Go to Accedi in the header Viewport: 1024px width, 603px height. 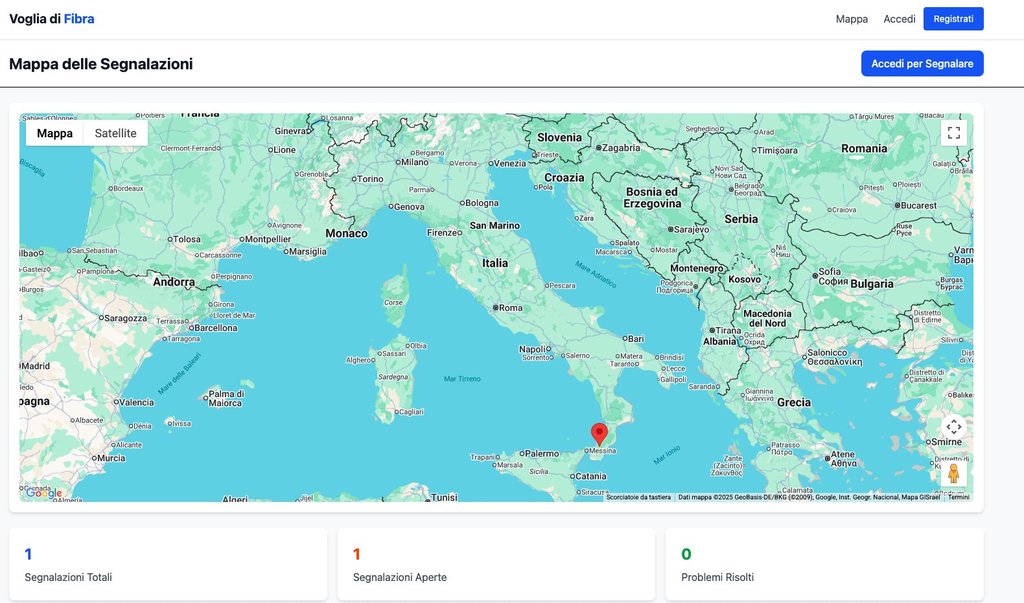(x=899, y=19)
